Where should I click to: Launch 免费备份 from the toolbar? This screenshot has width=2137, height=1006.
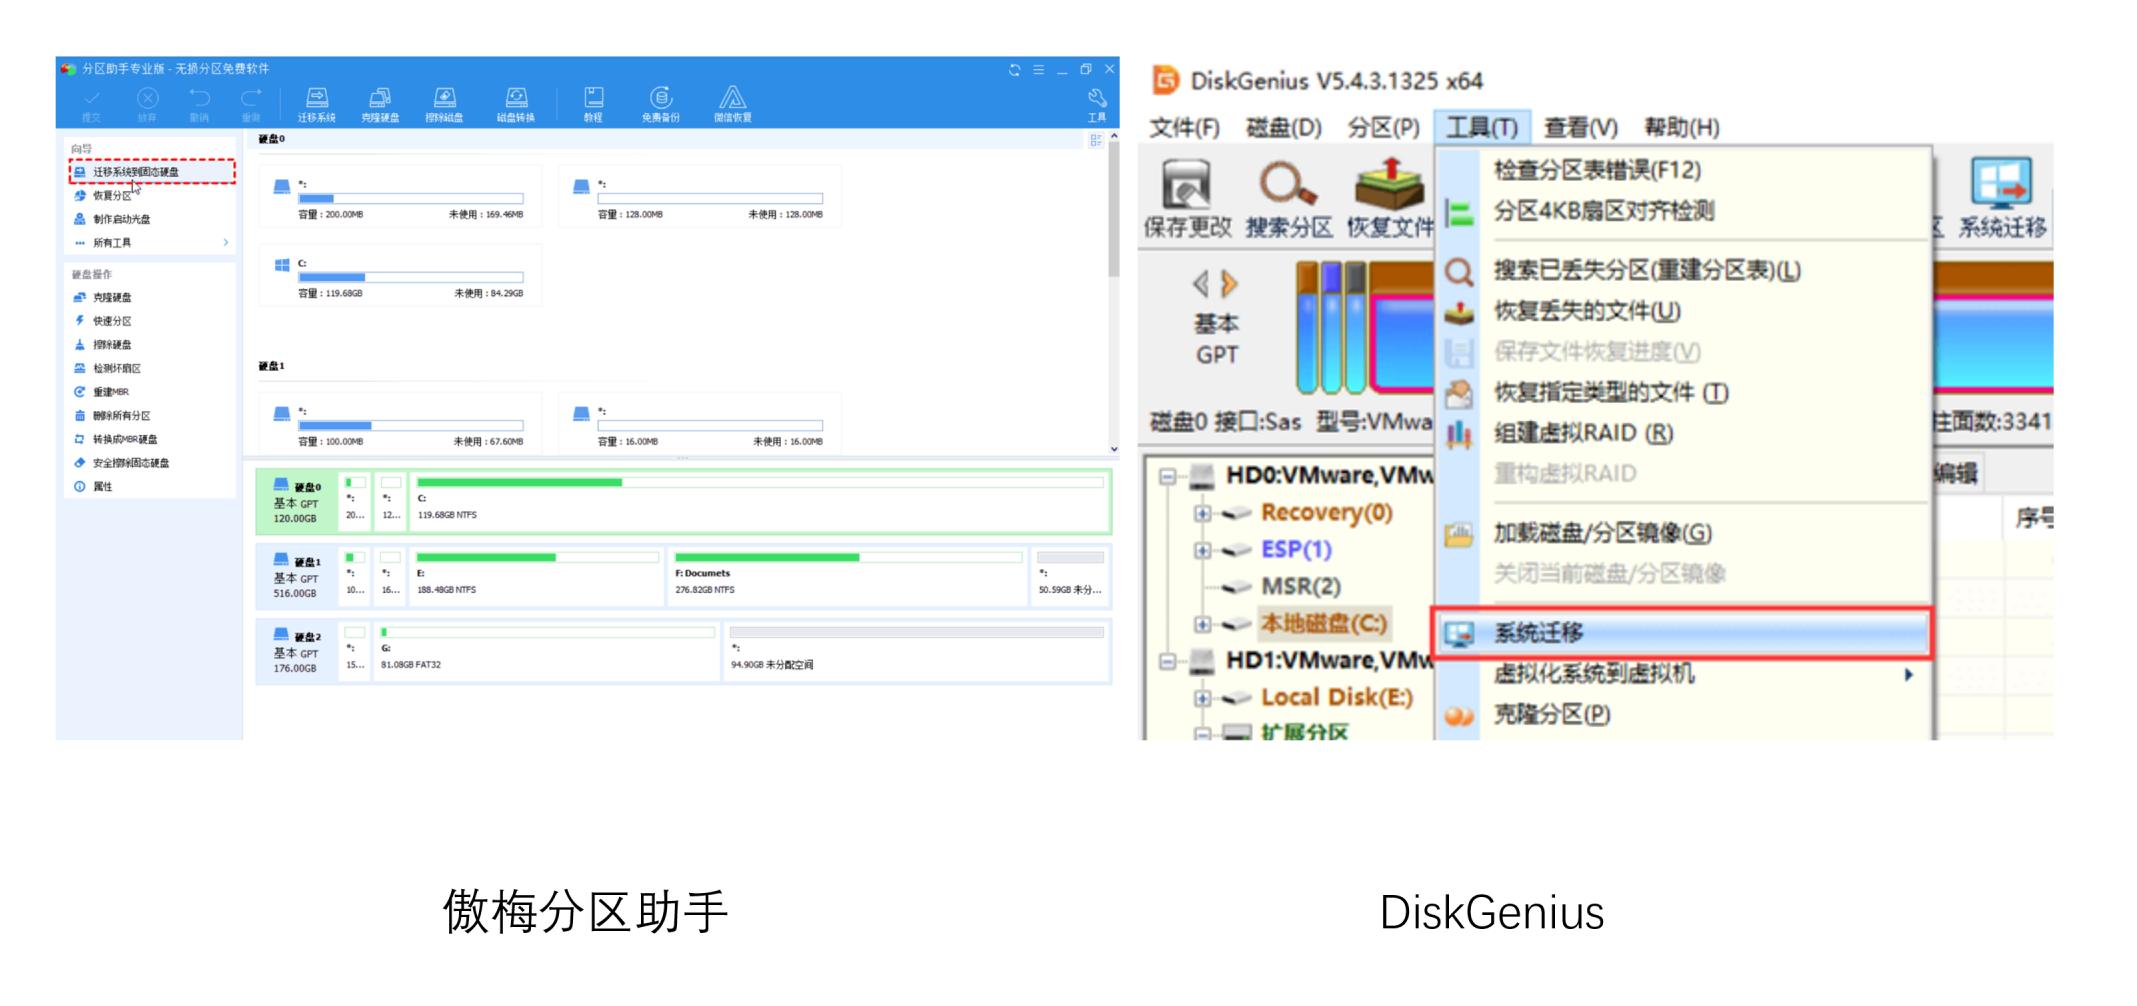659,102
